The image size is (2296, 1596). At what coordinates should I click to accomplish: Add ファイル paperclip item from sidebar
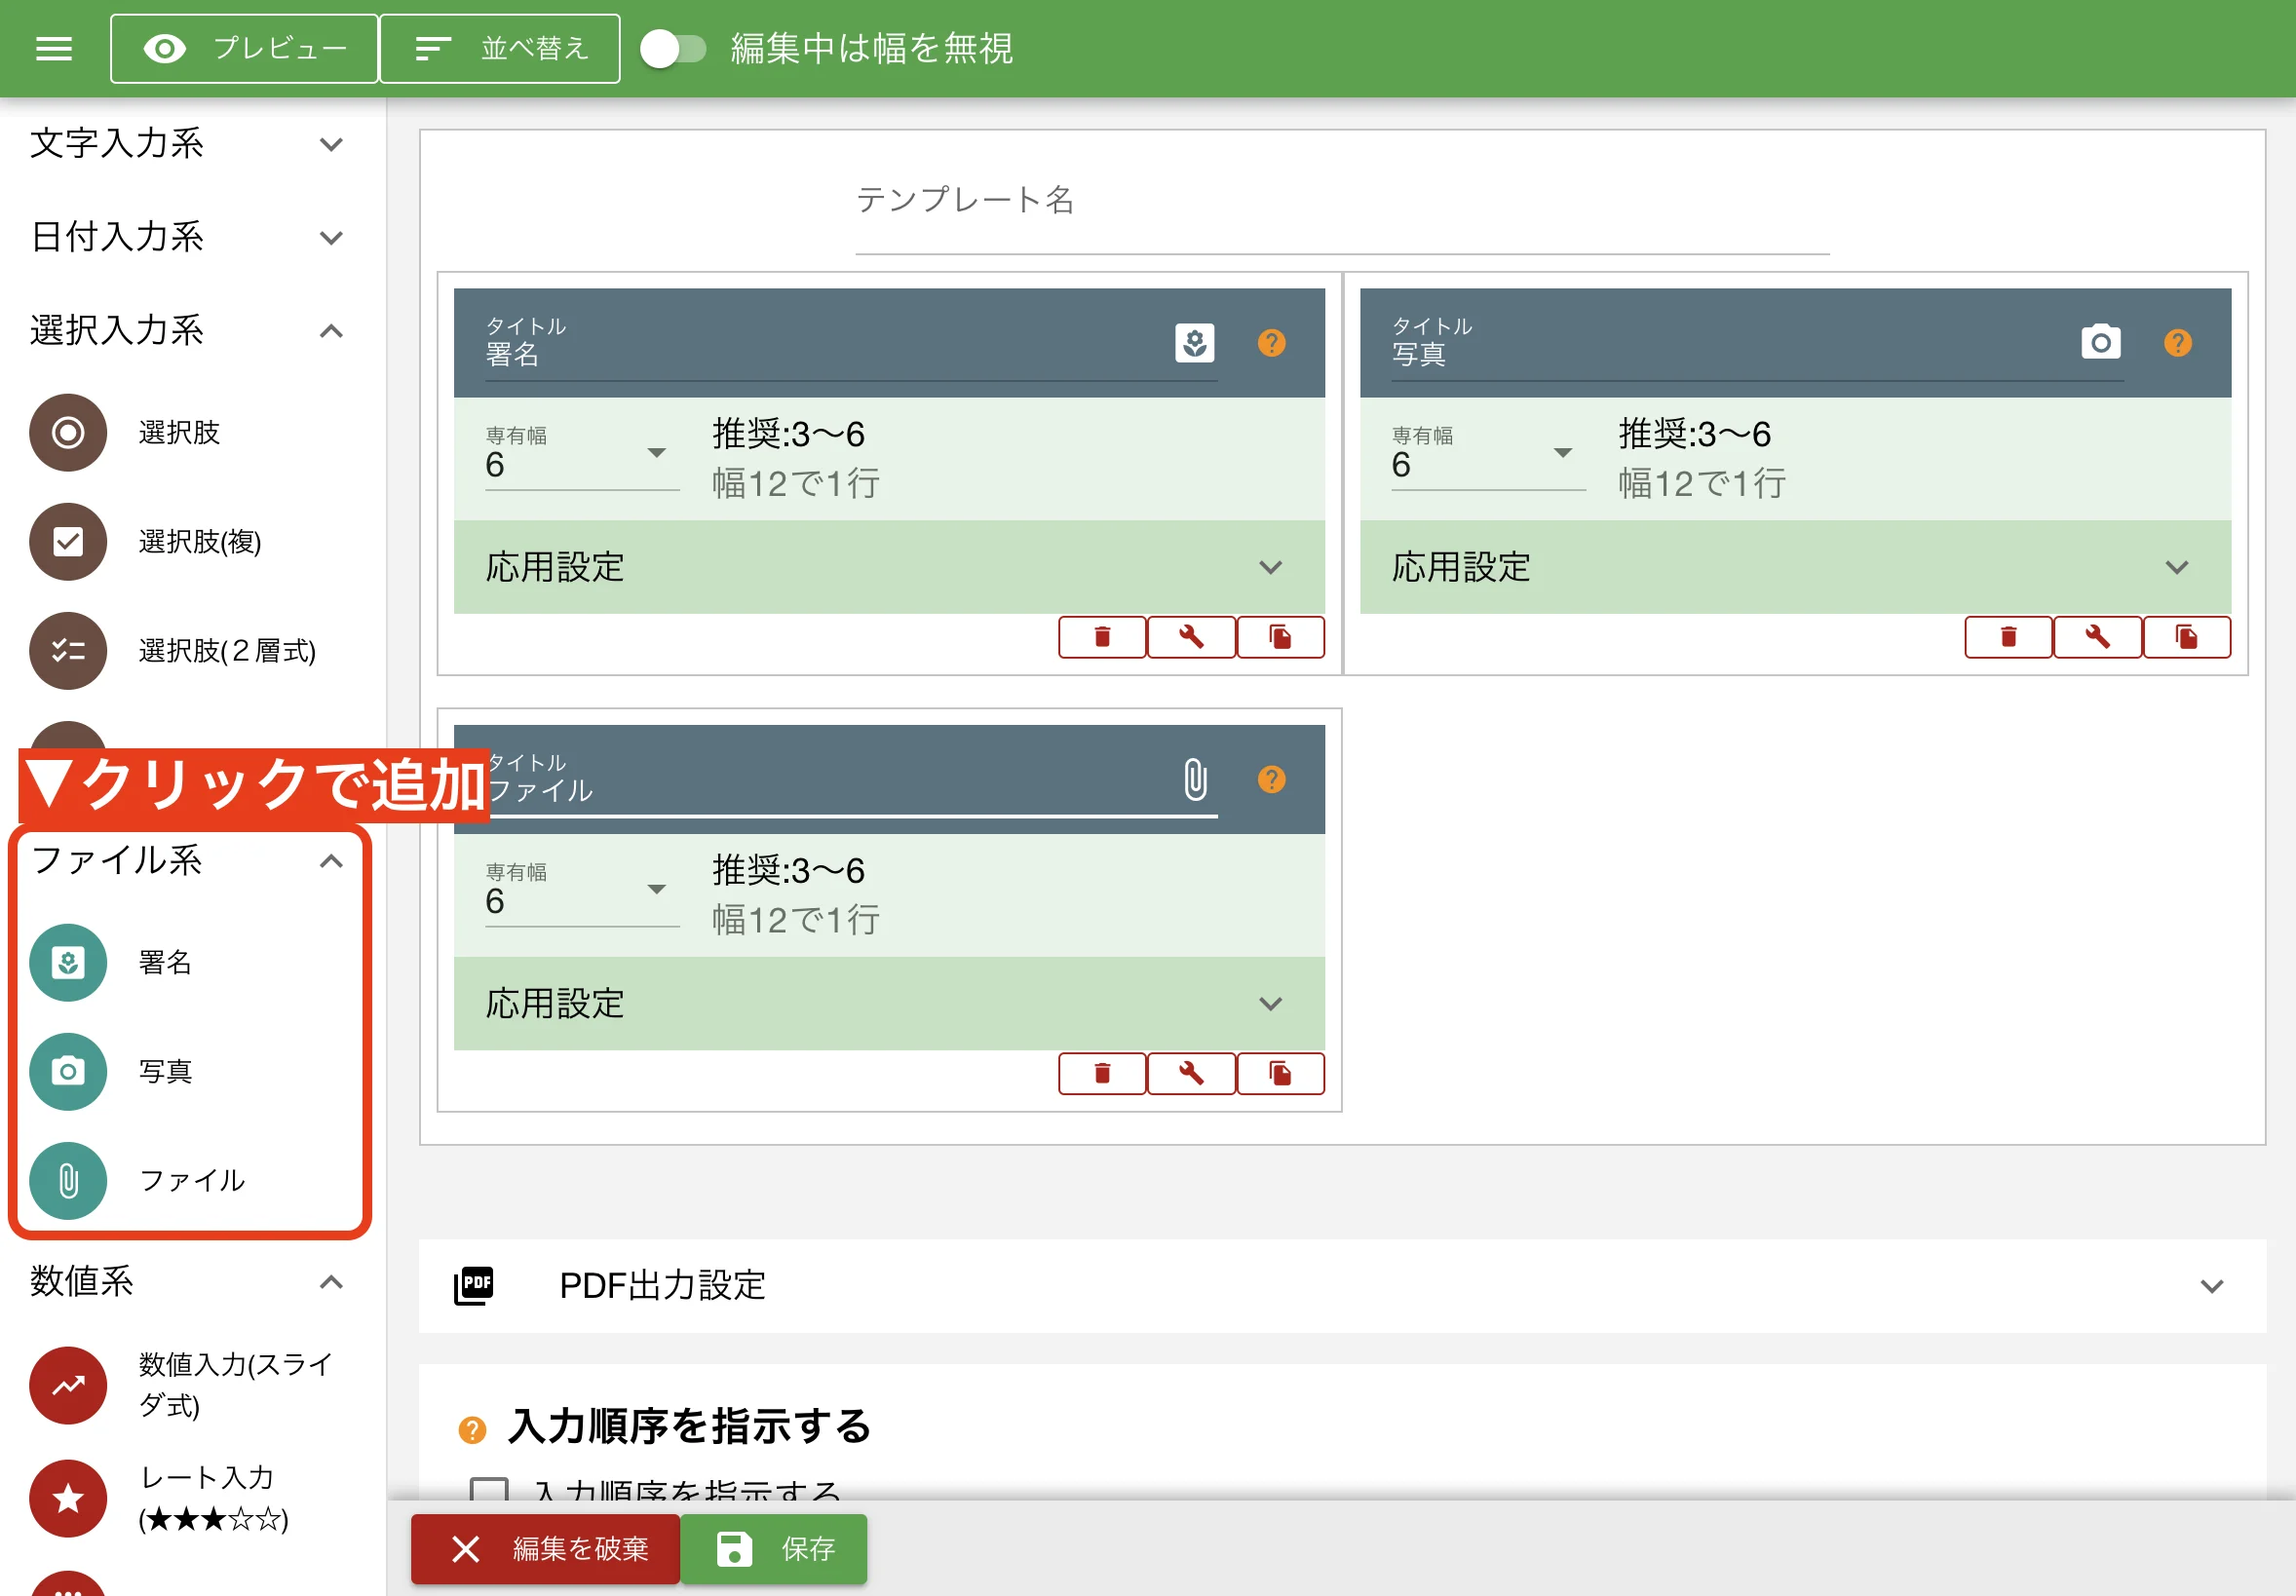point(68,1180)
